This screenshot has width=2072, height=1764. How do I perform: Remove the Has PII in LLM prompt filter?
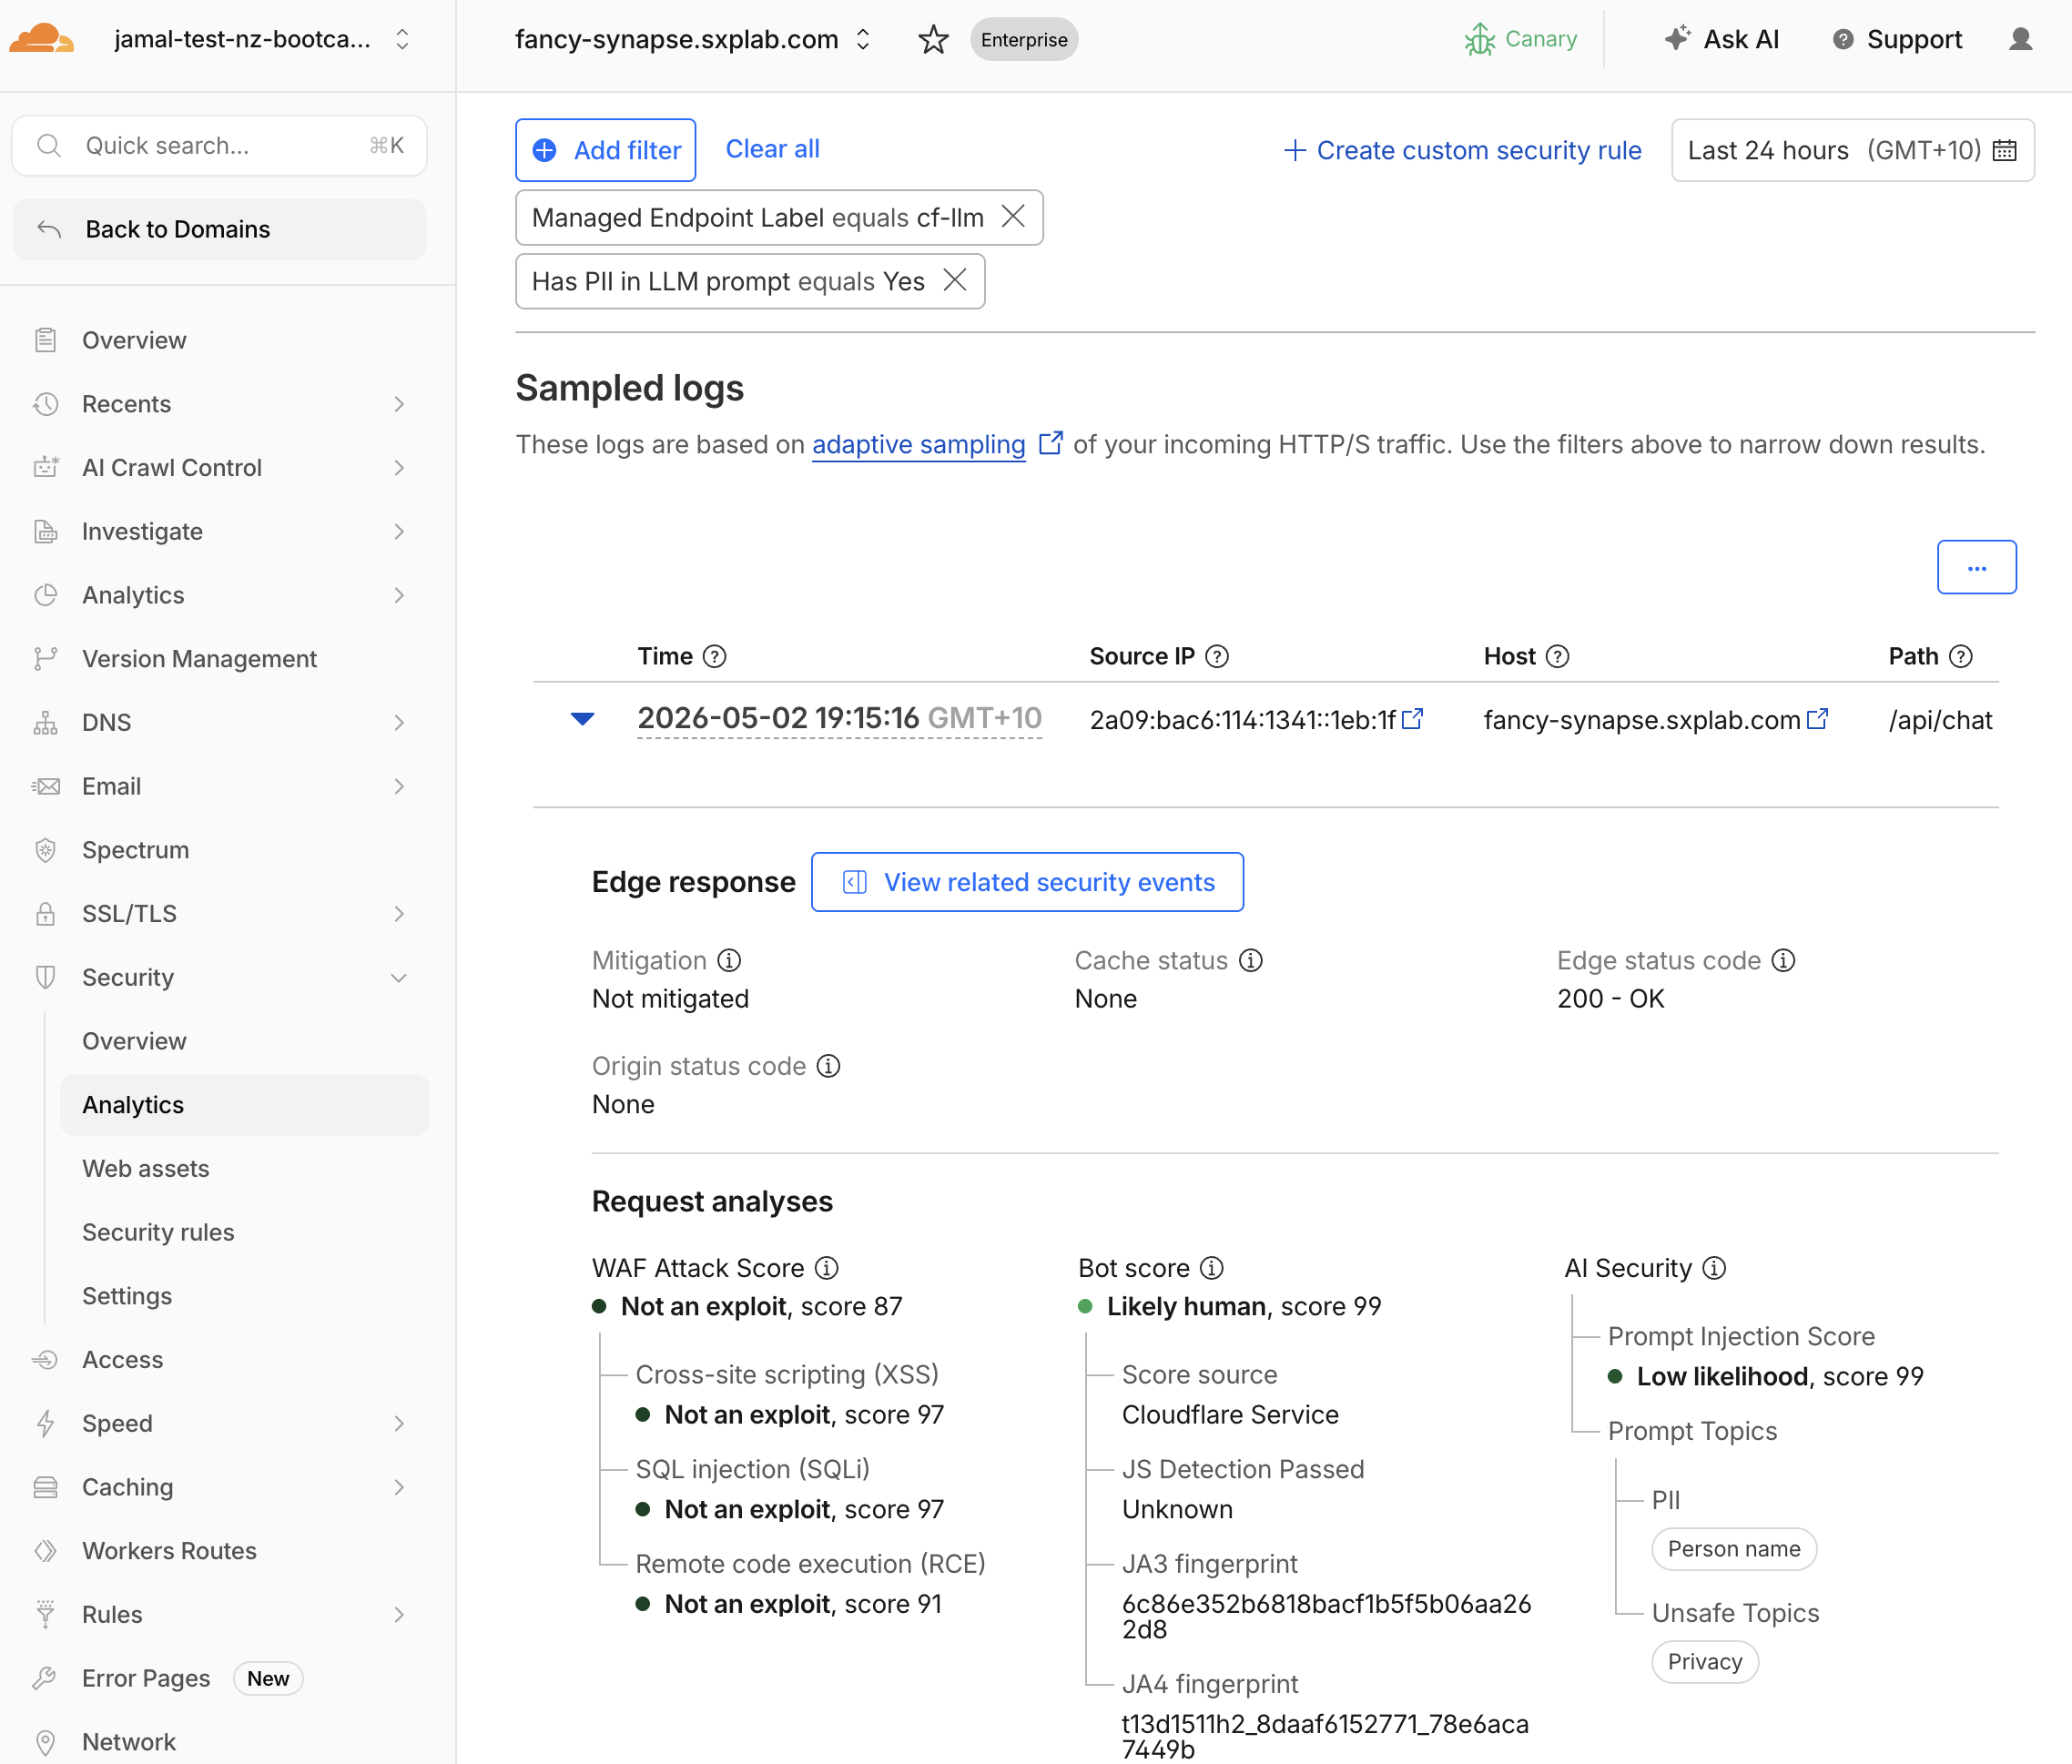[x=955, y=281]
